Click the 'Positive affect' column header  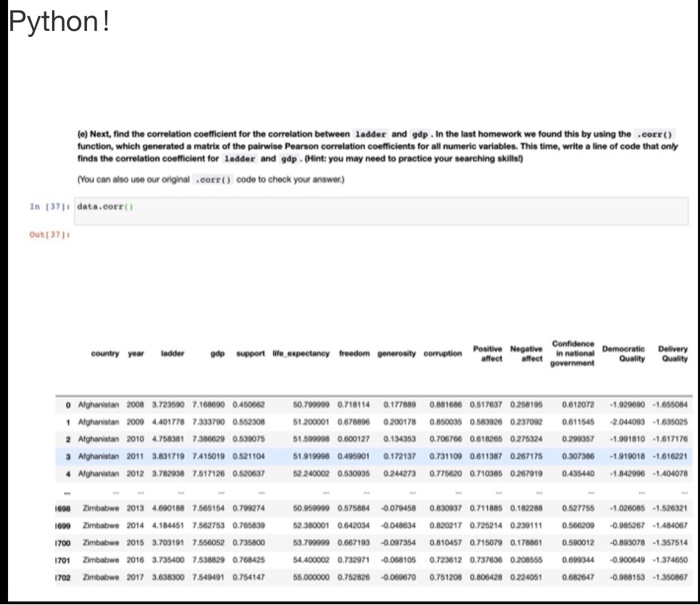tap(488, 354)
